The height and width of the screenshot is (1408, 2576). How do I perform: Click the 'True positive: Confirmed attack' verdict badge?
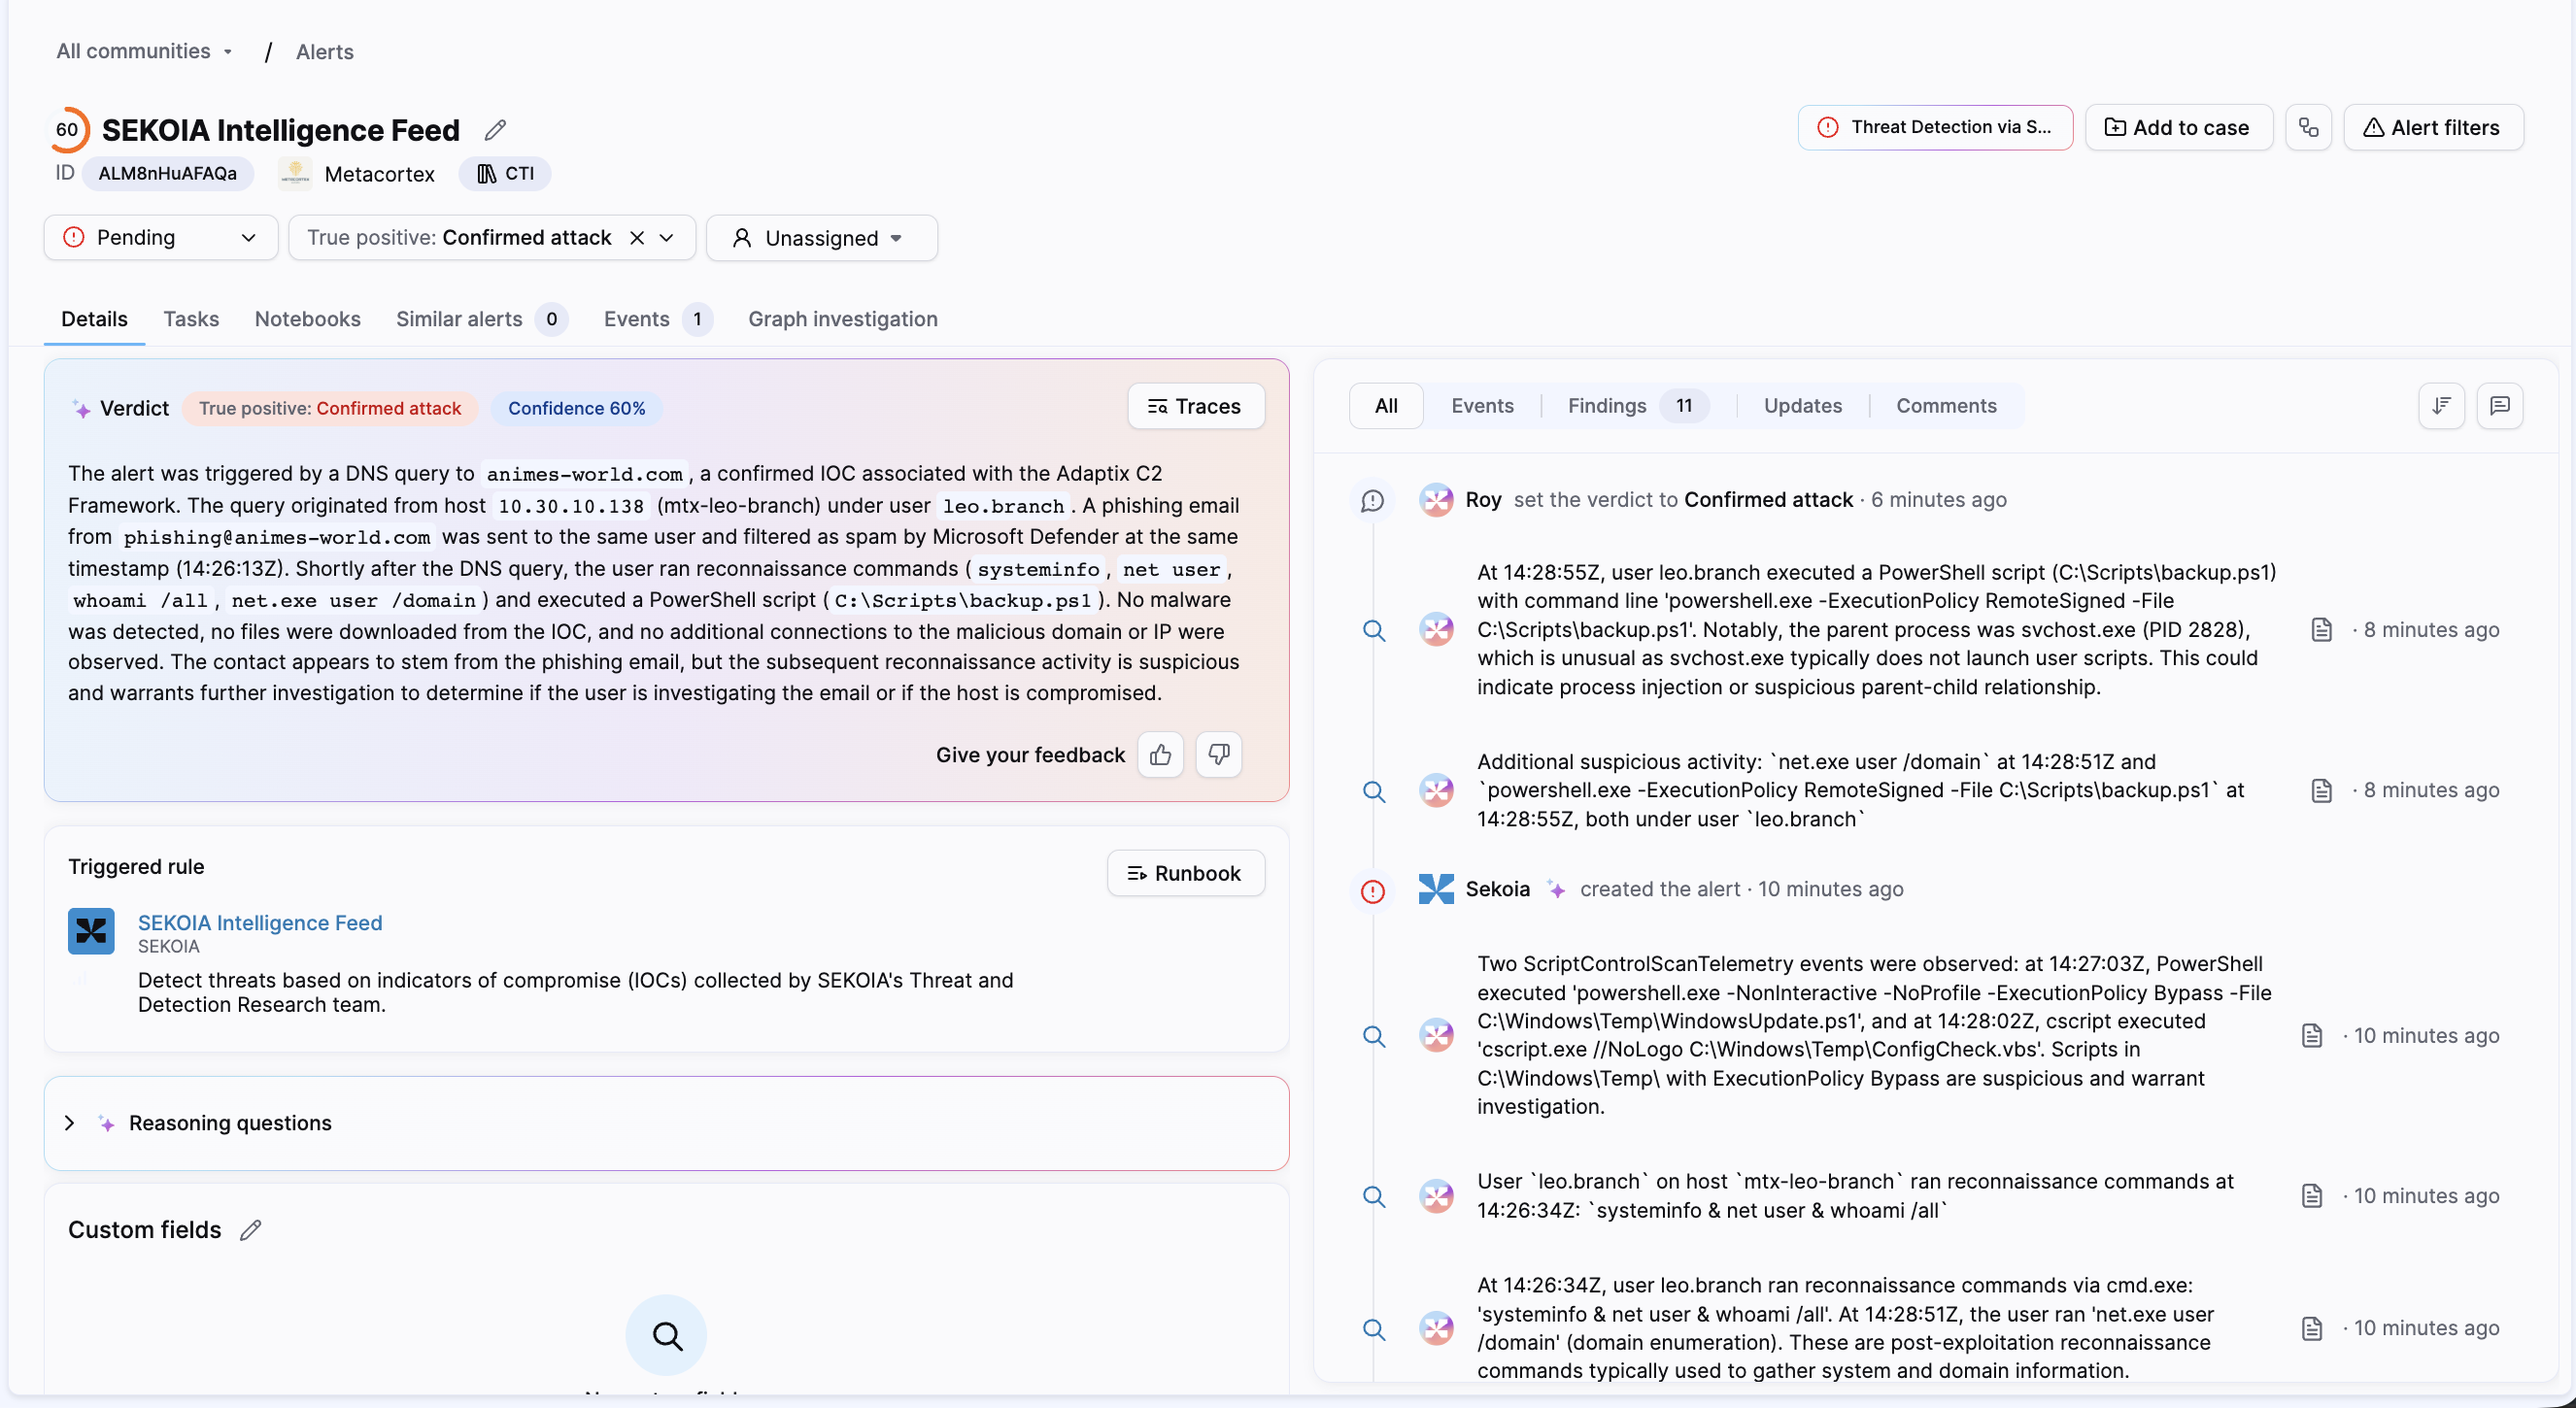pyautogui.click(x=330, y=408)
